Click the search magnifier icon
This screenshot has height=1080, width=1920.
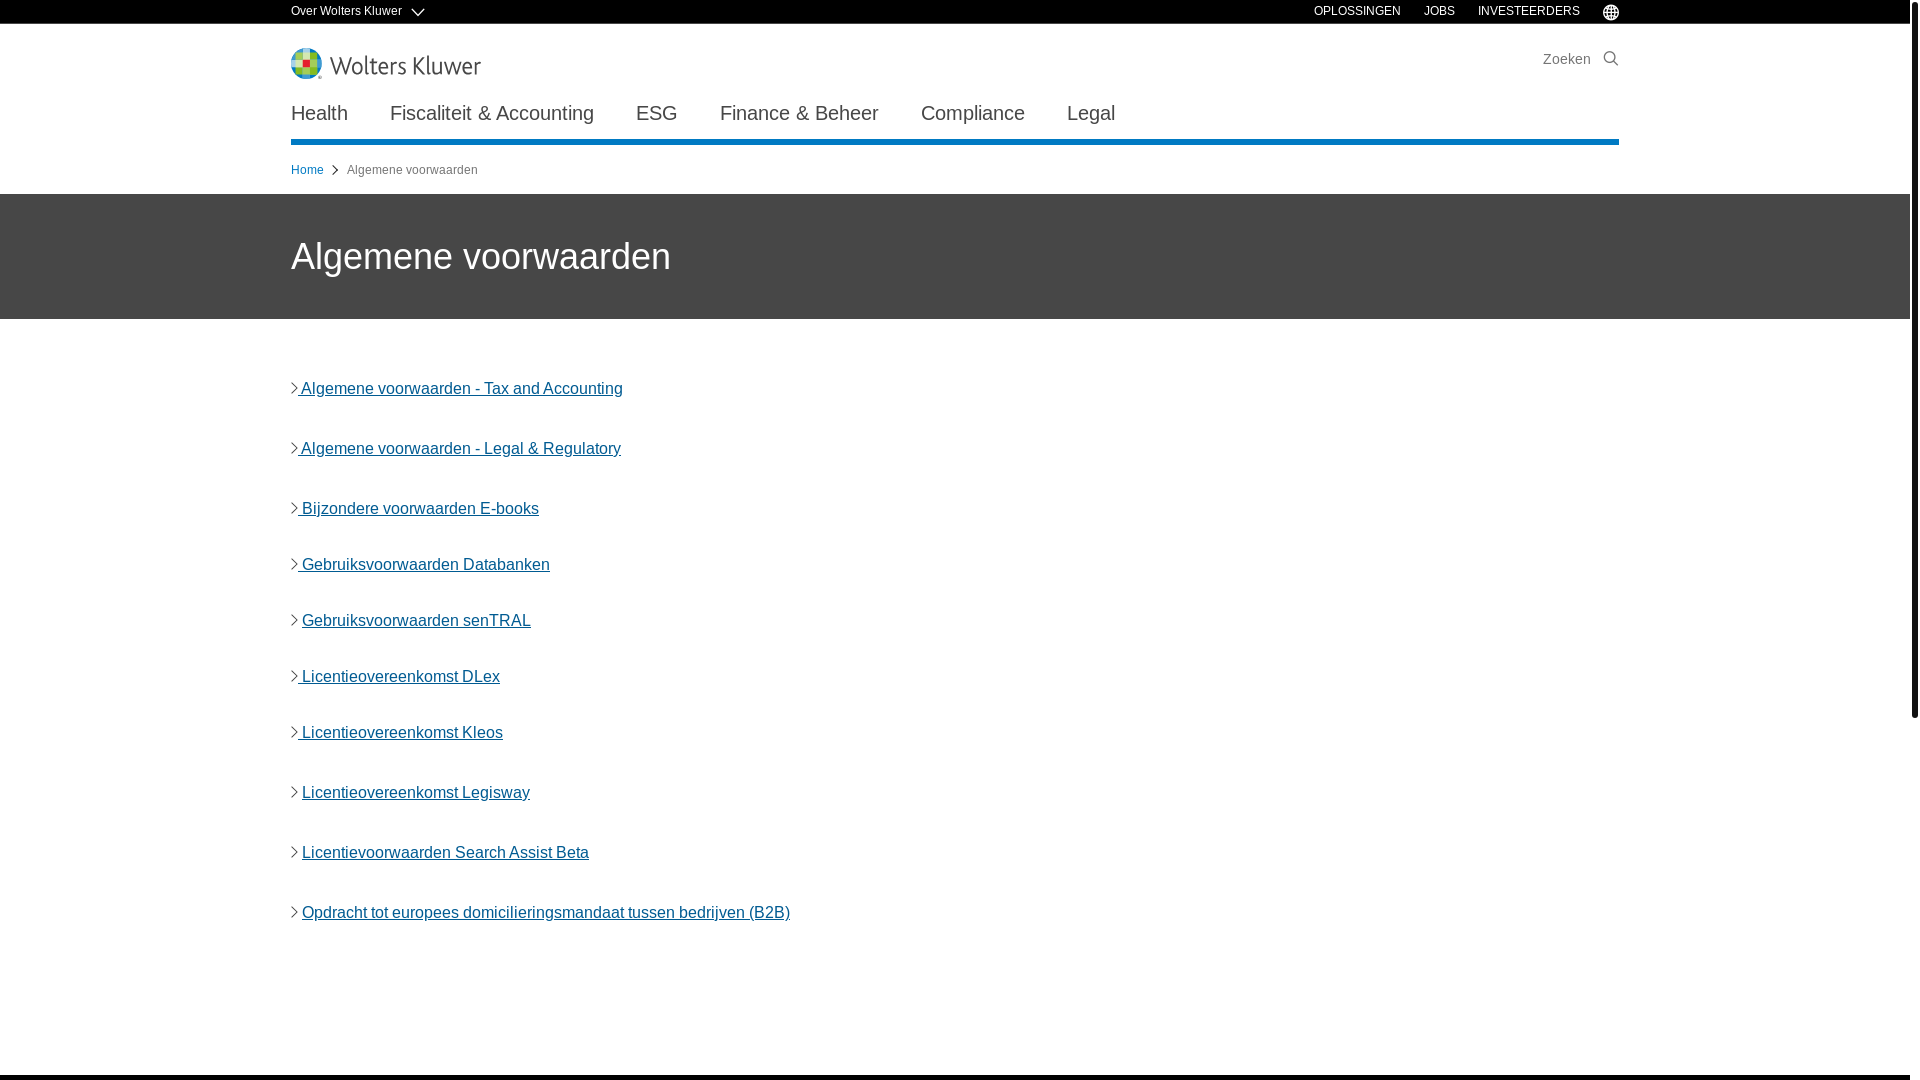[x=1610, y=58]
